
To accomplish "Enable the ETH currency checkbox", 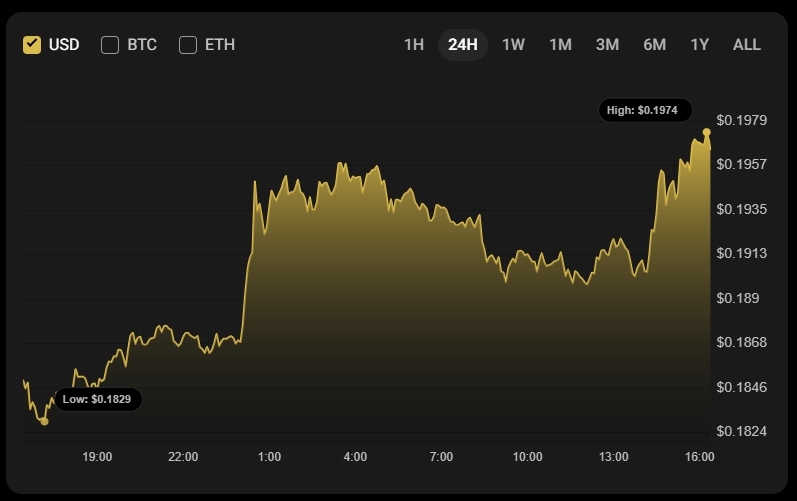I will click(x=188, y=45).
